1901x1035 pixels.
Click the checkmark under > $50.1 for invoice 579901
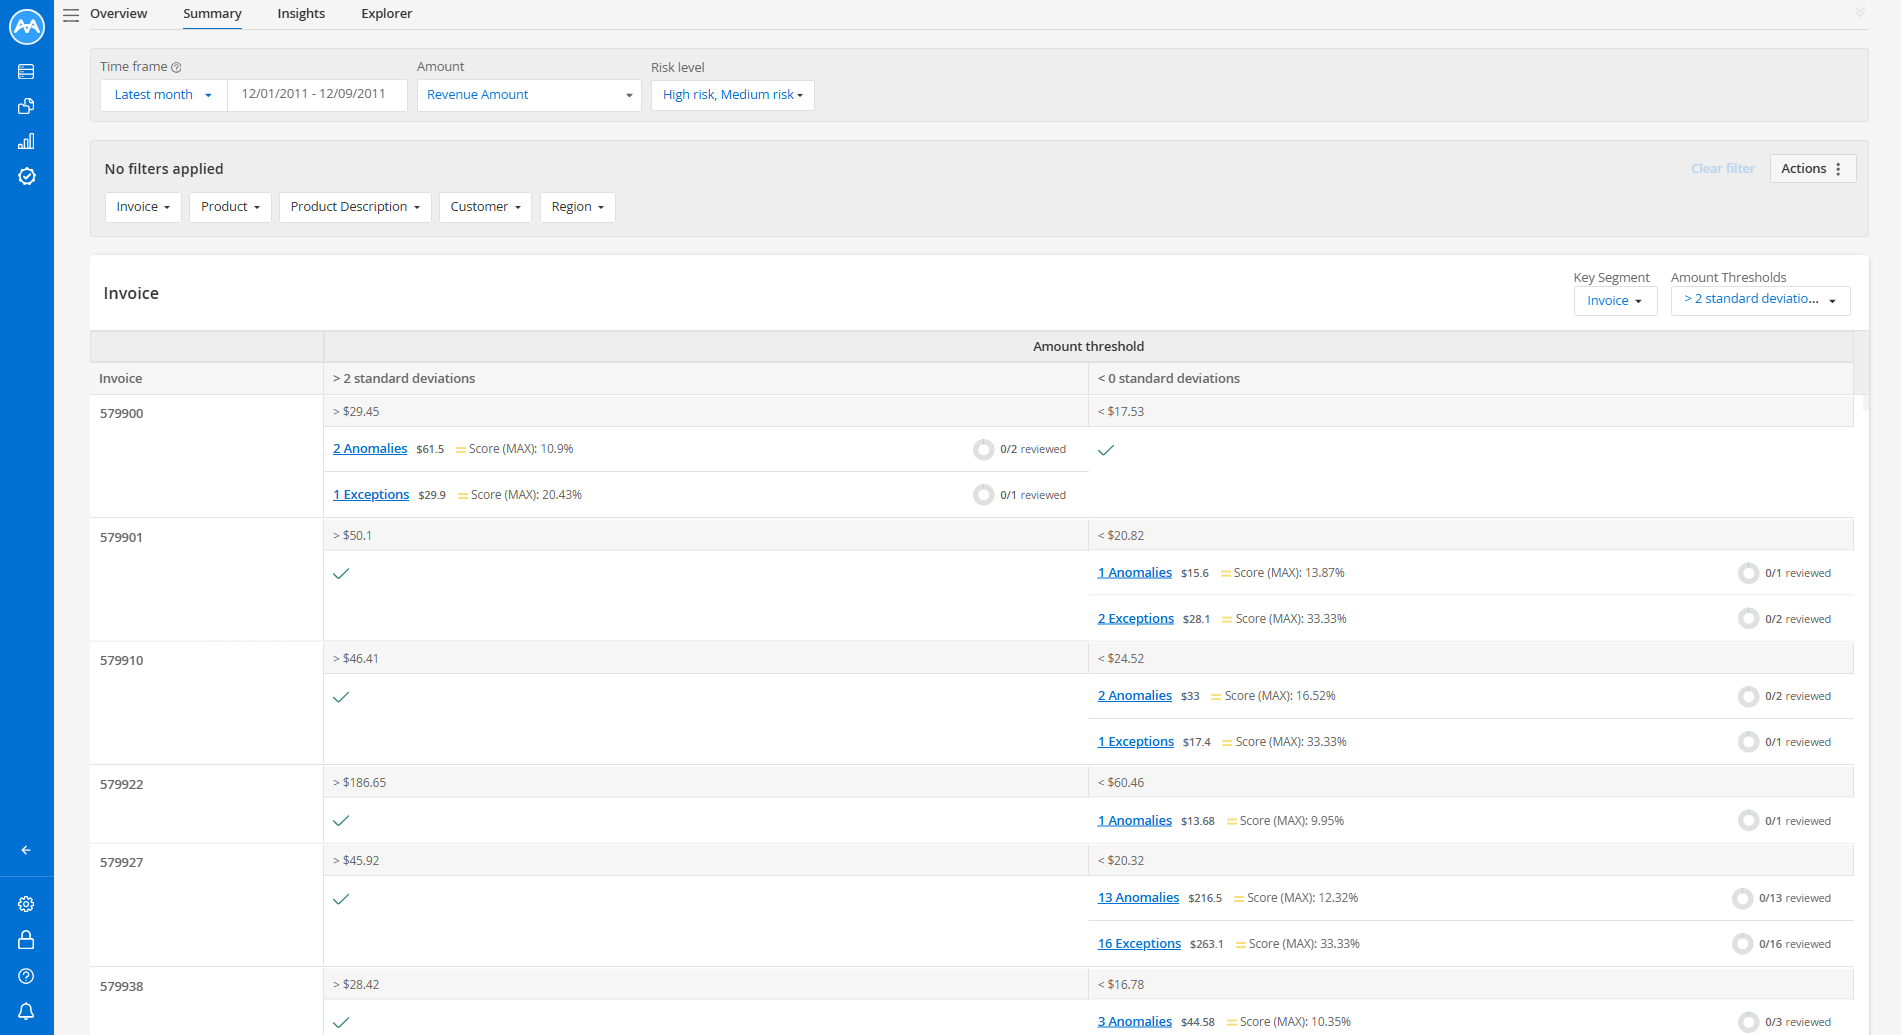pos(341,574)
